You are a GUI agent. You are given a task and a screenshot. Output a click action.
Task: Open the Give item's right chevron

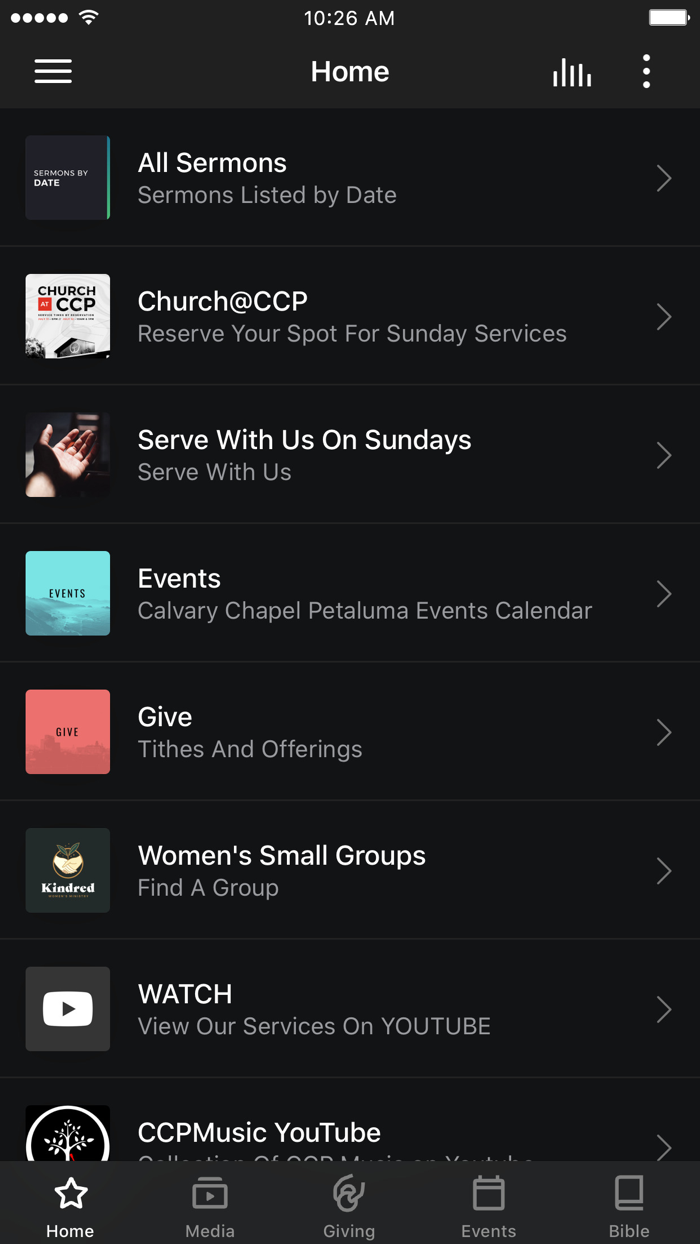click(663, 732)
